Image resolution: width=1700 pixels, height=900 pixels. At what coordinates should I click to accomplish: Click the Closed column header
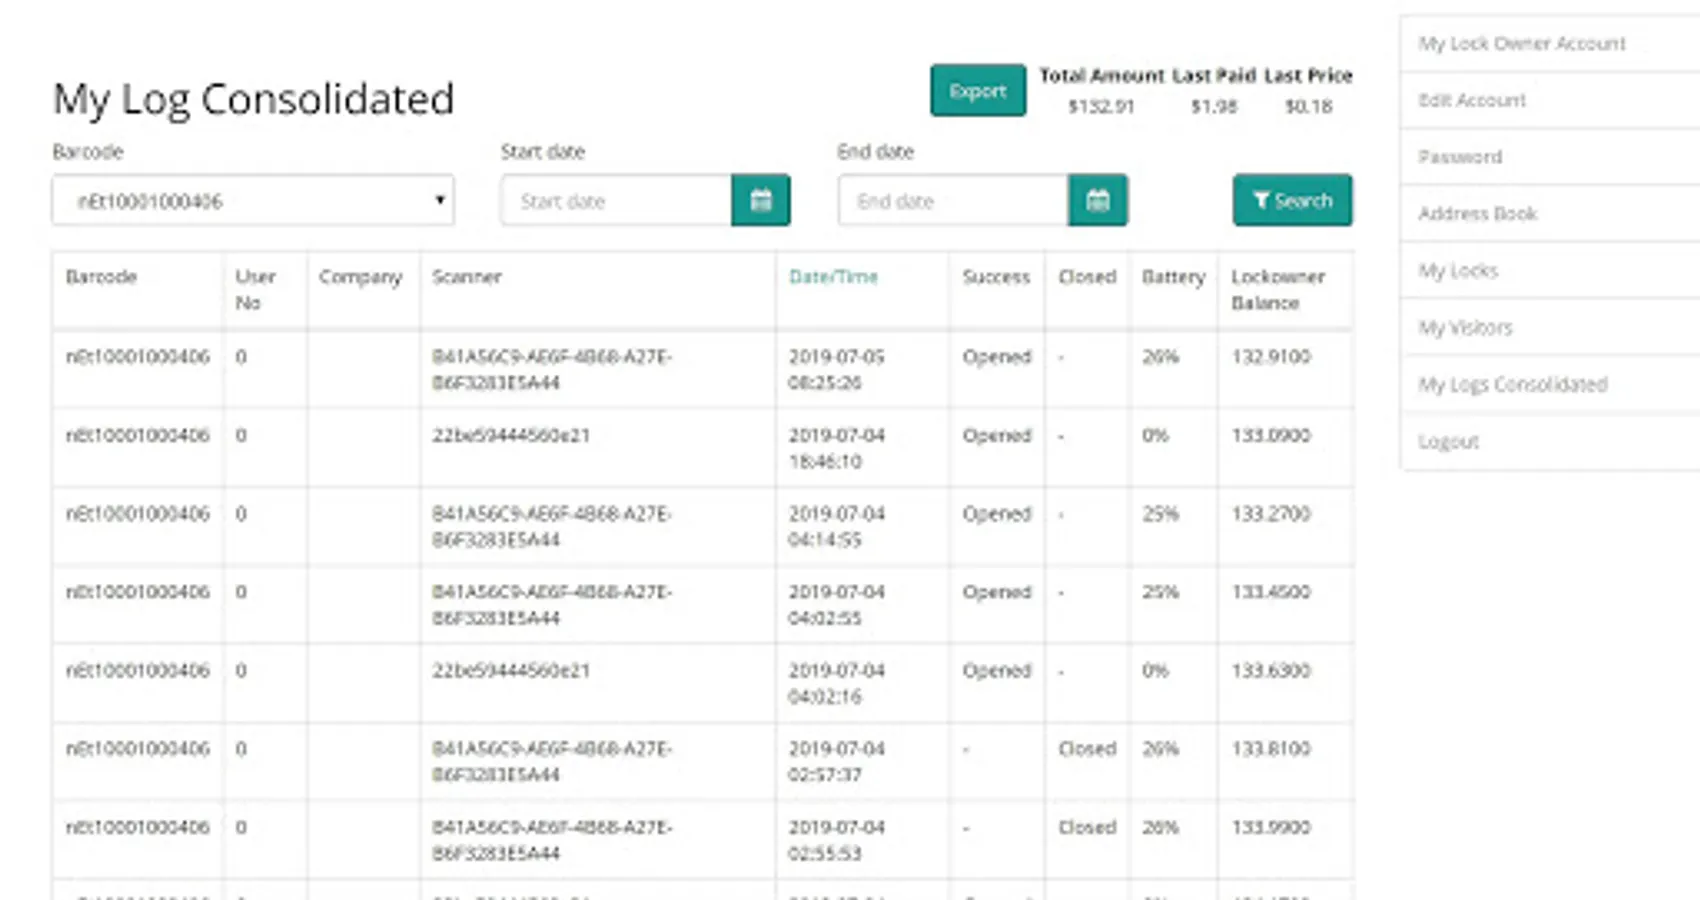click(1087, 277)
